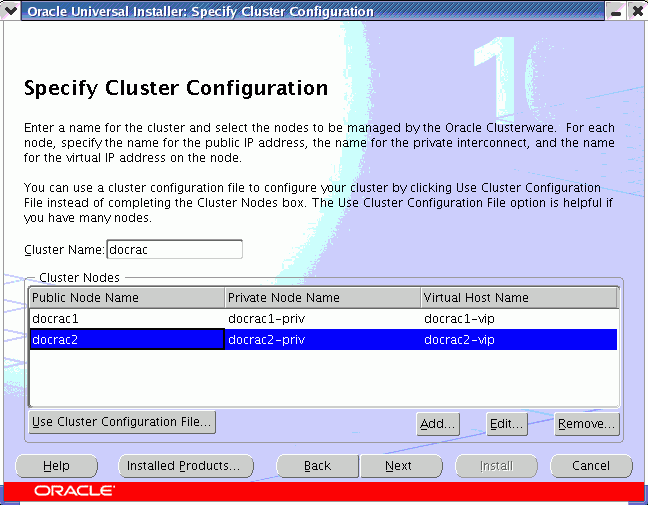Viewport: 648px width, 505px height.
Task: Click the docrac2-priv cell
Action: coord(322,340)
